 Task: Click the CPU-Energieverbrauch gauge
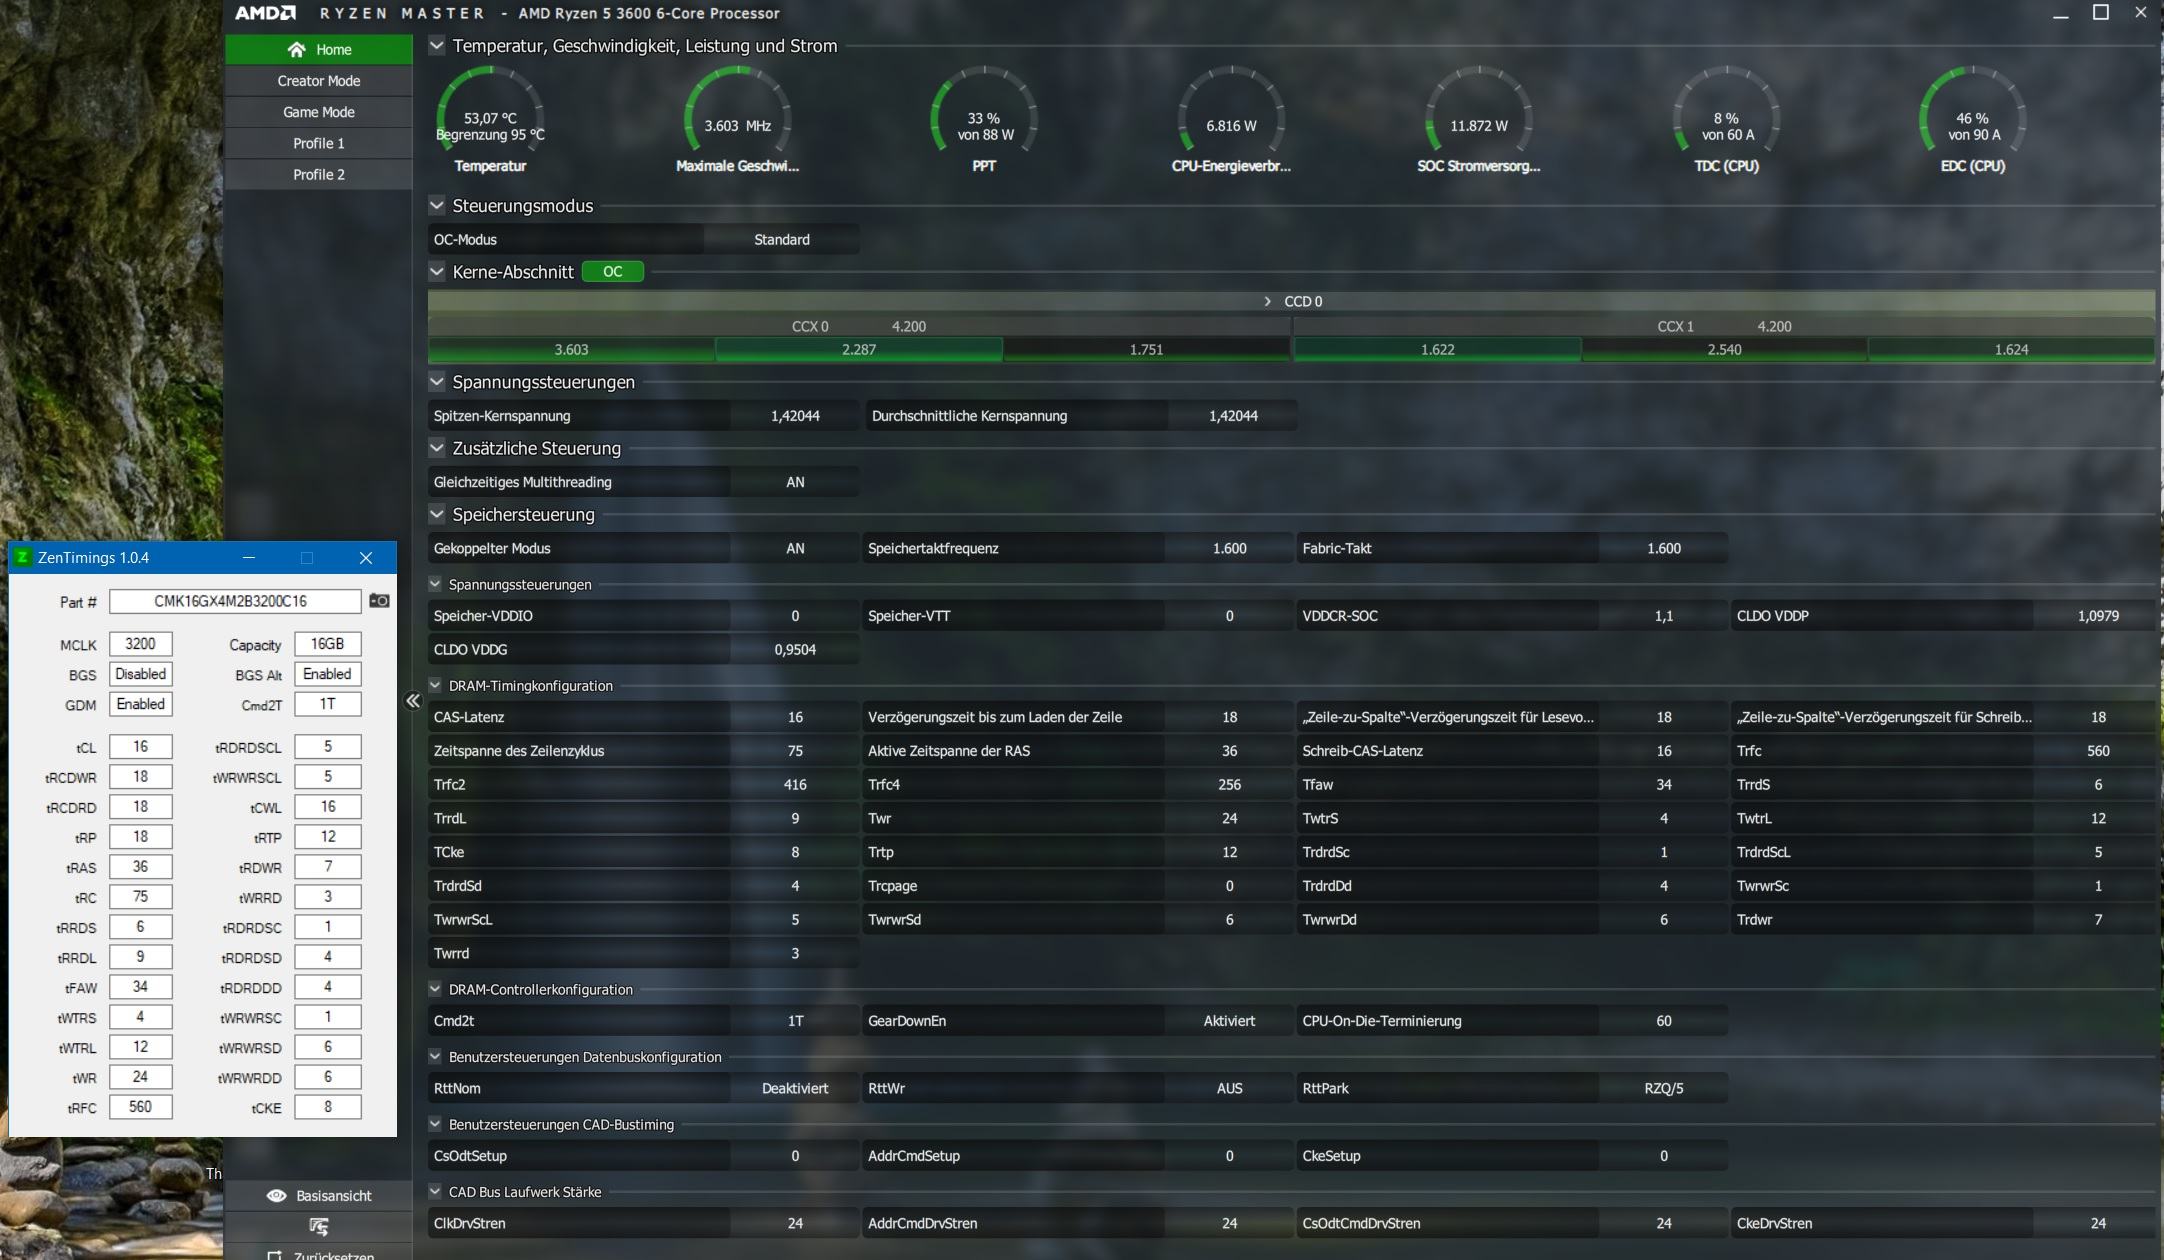tap(1231, 120)
